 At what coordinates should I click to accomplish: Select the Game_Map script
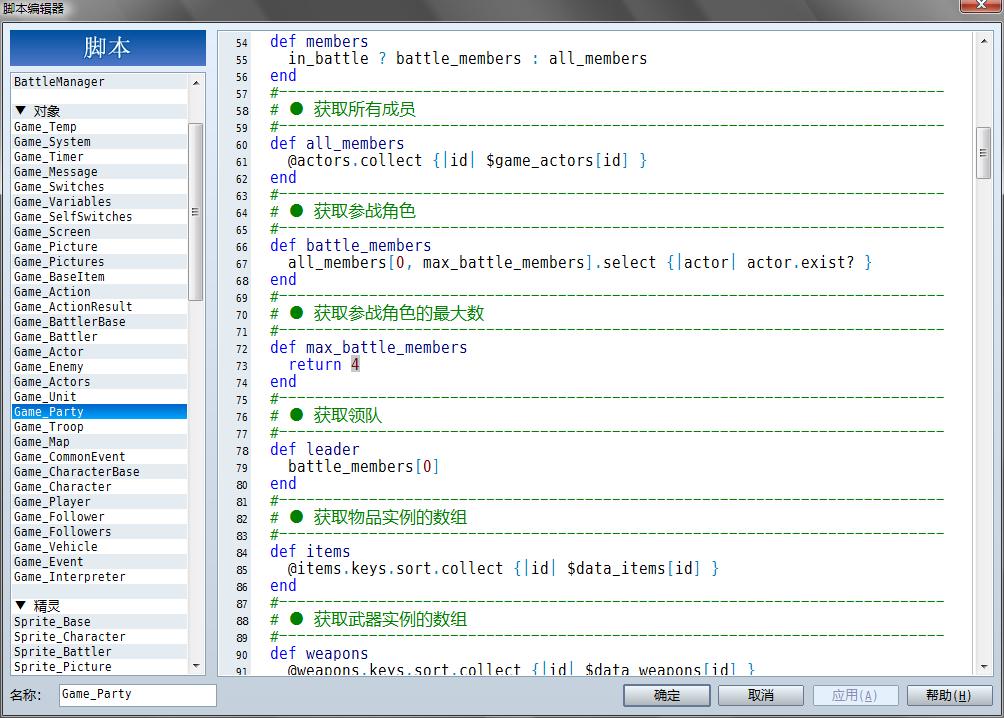pyautogui.click(x=99, y=442)
